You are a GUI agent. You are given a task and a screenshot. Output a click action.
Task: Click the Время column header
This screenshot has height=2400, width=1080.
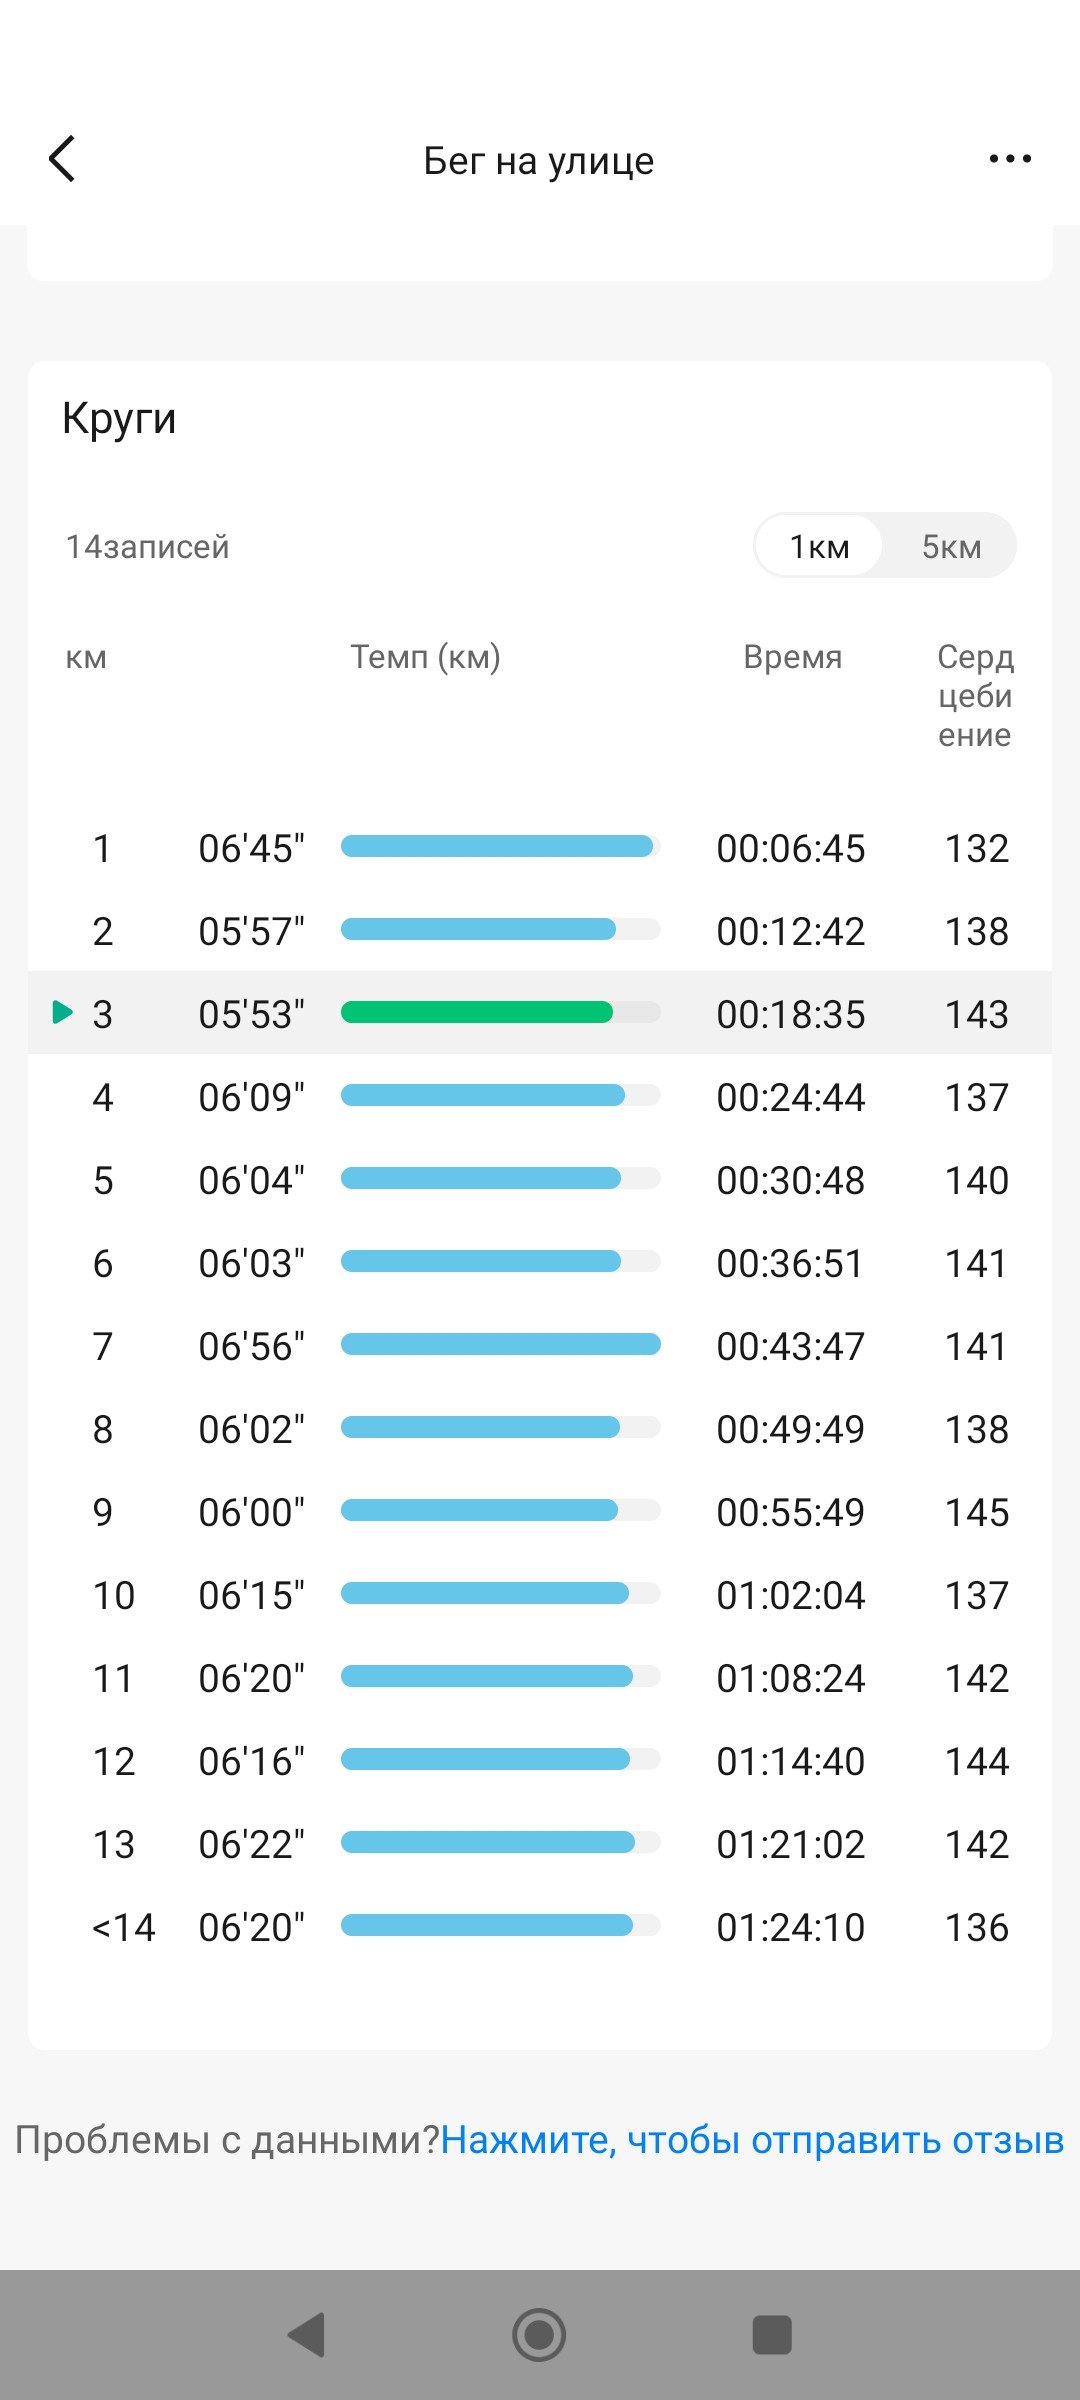pyautogui.click(x=792, y=657)
